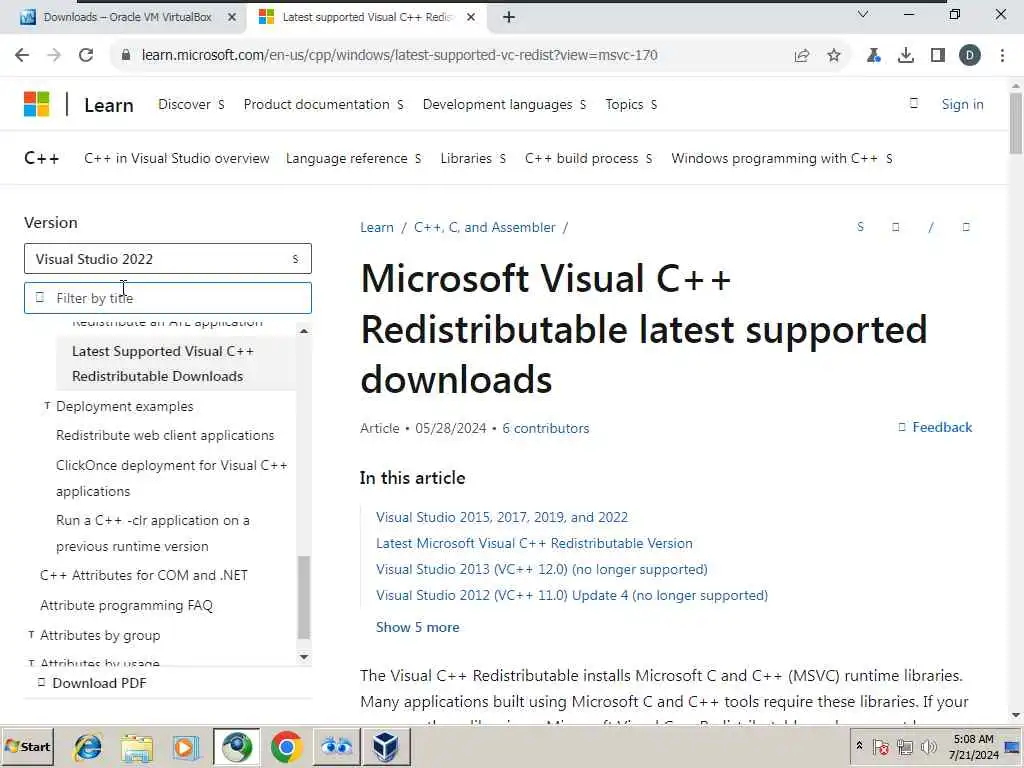Jump to Visual Studio 2015, 2017, 2019, and 2022
The width and height of the screenshot is (1024, 768).
coord(502,517)
